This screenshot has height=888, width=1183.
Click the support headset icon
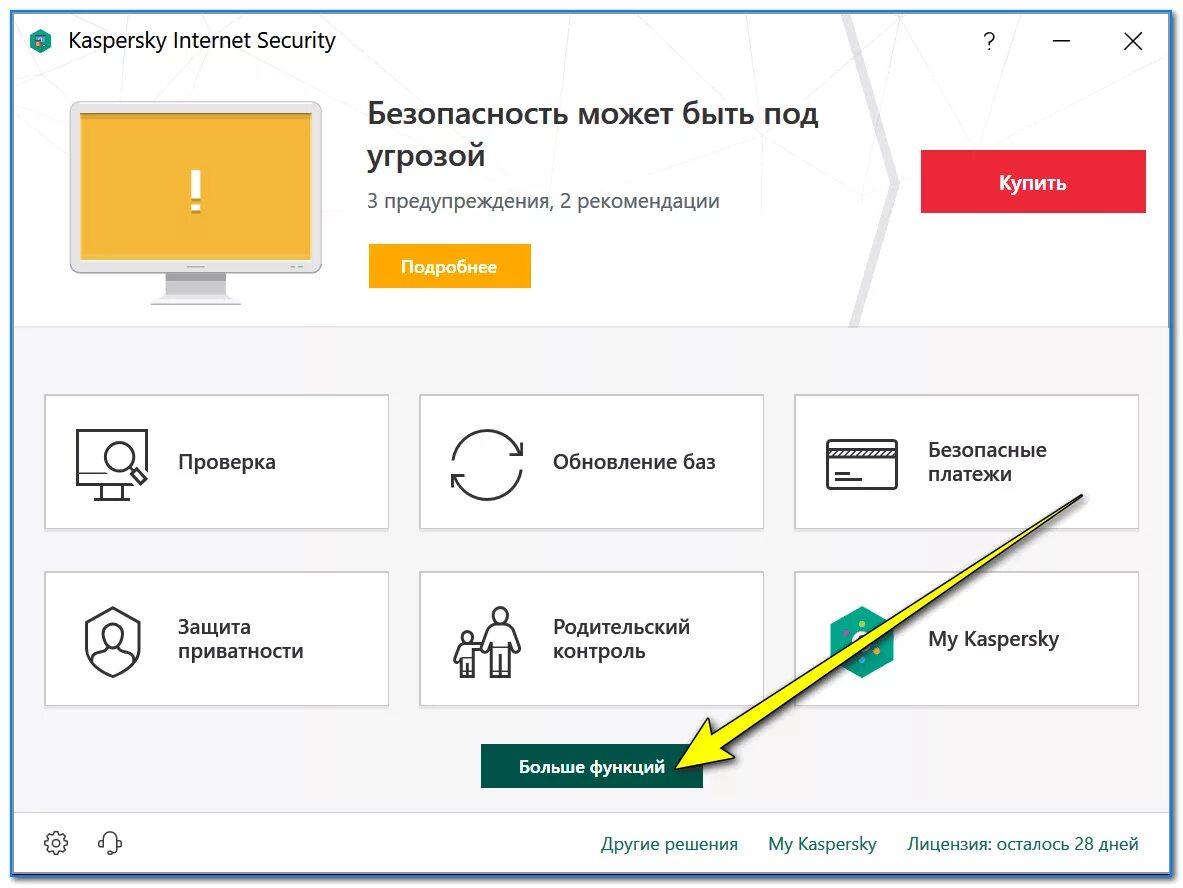[x=110, y=843]
